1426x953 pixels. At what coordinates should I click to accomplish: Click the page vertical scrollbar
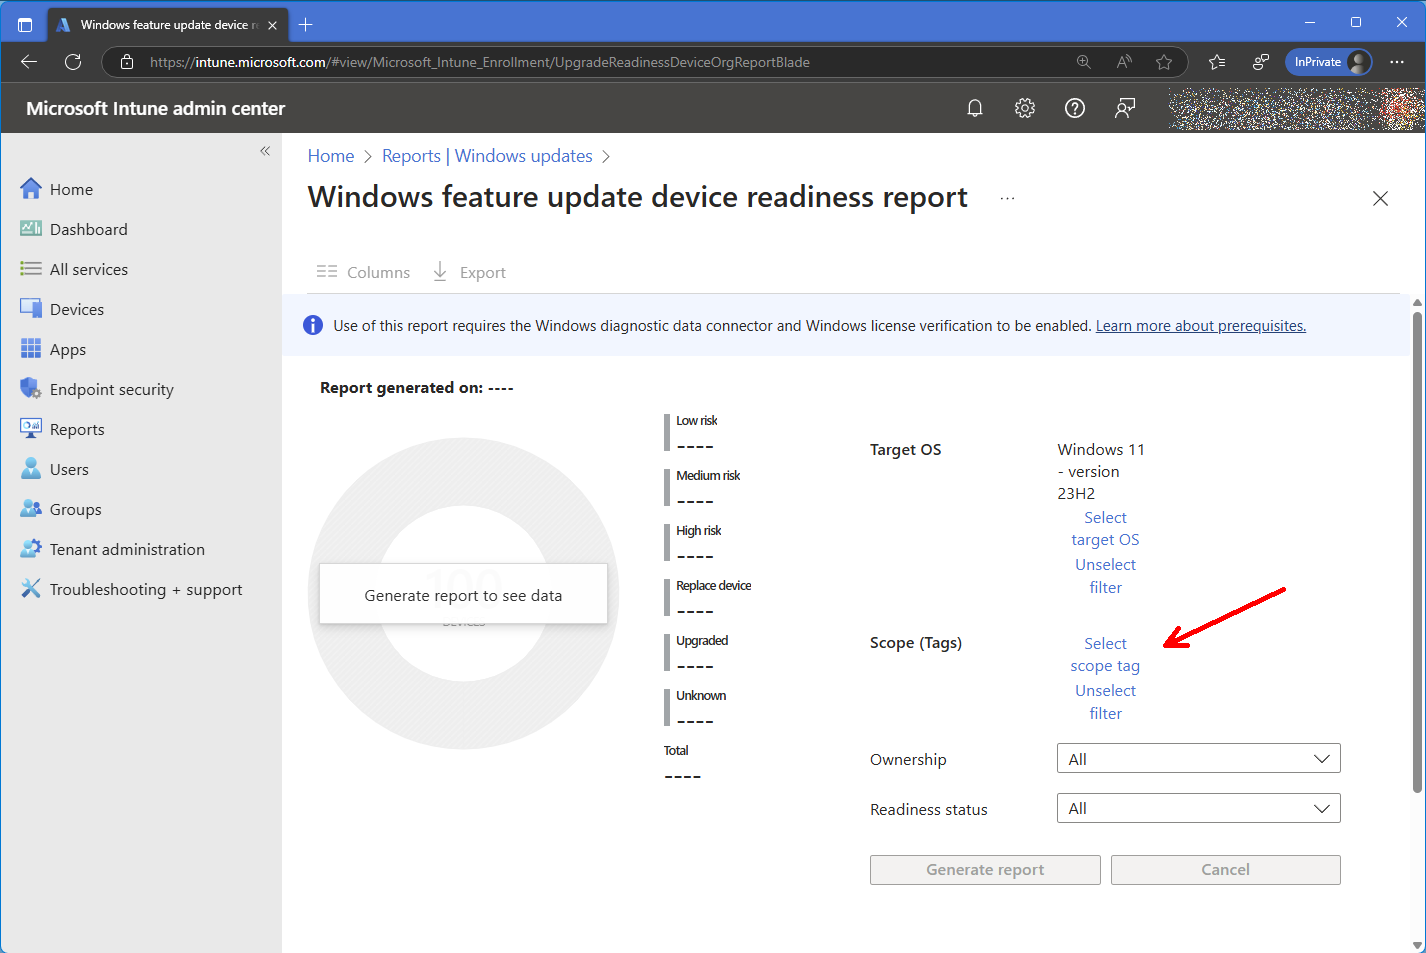(x=1417, y=550)
